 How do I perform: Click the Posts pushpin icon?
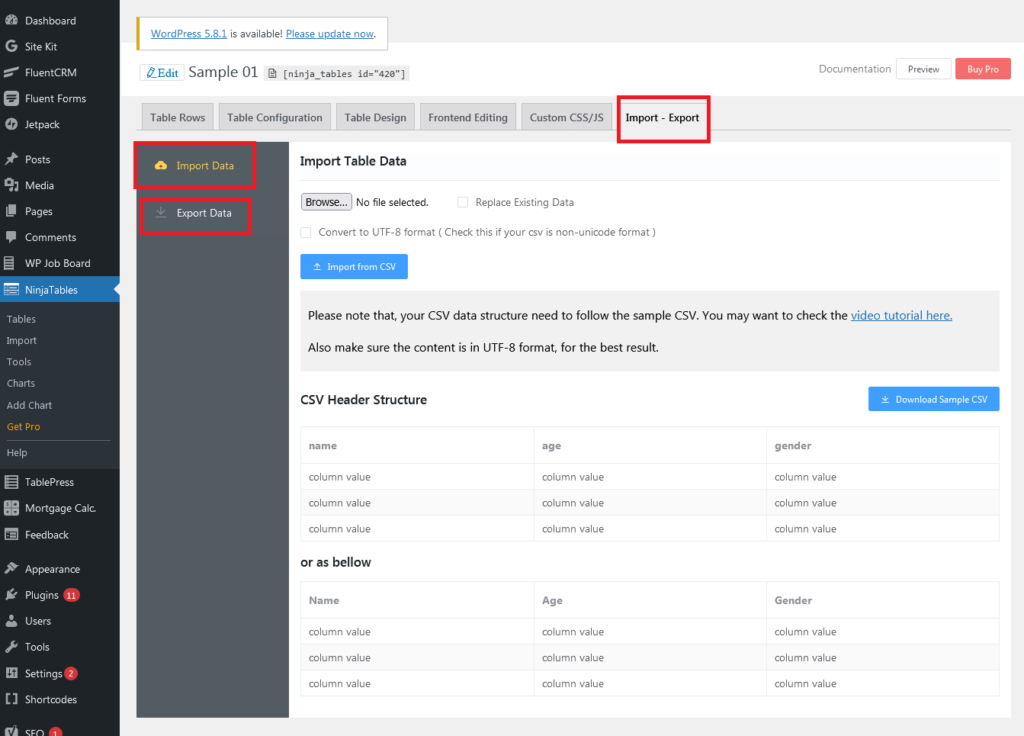11,159
